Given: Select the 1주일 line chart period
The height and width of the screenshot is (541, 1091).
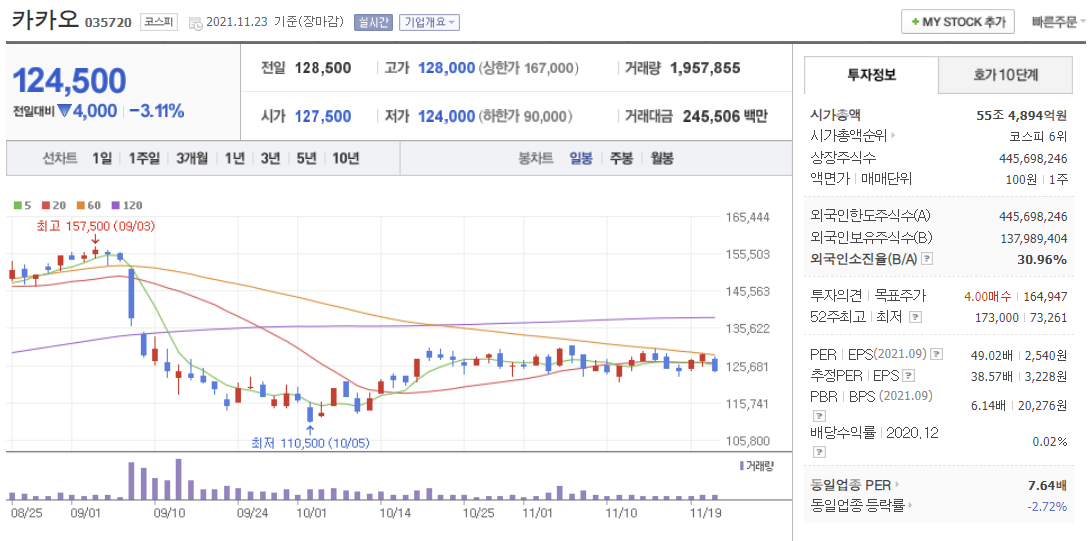Looking at the screenshot, I should (144, 159).
